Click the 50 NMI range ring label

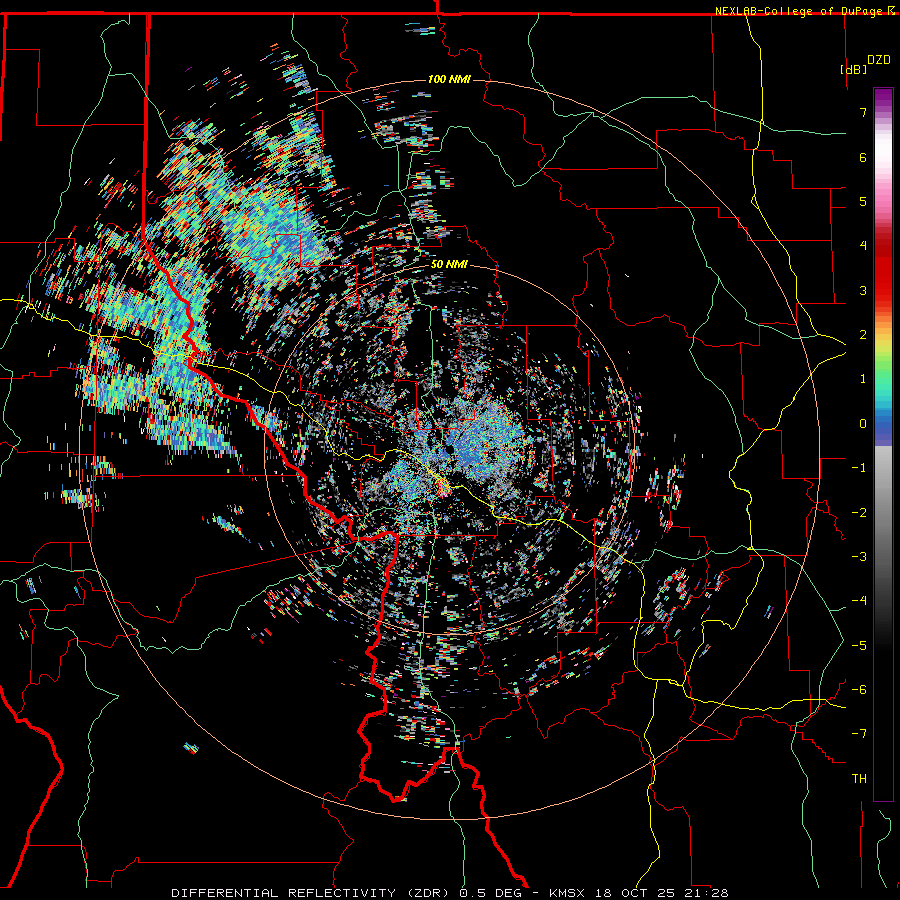(x=449, y=265)
